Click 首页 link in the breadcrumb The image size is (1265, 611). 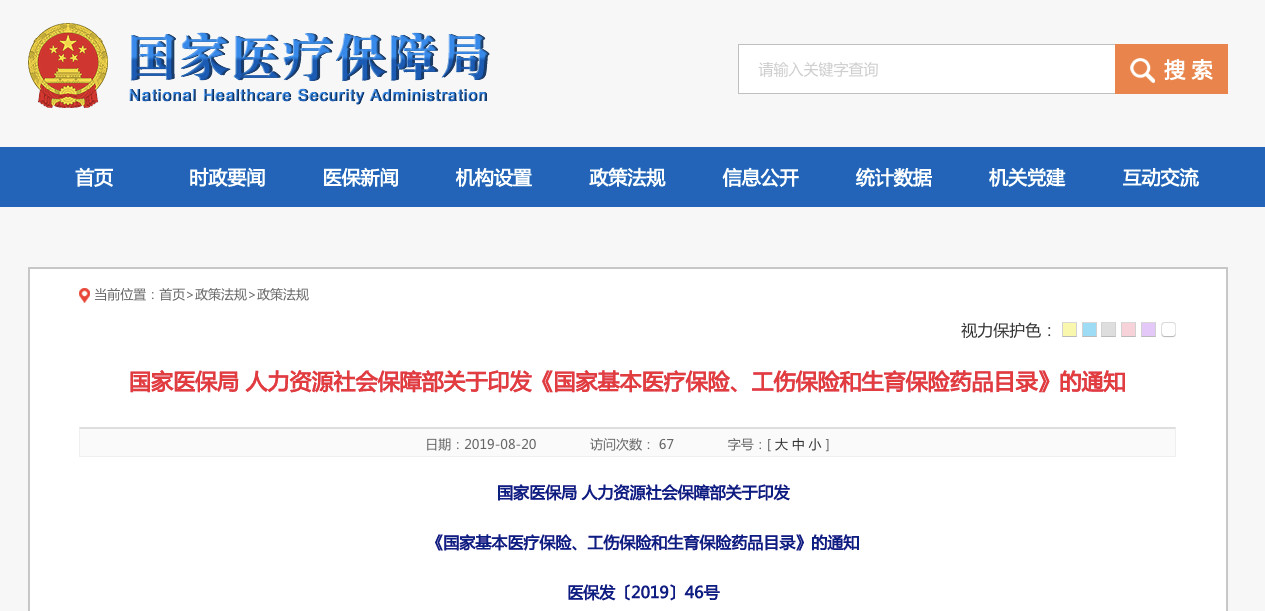click(x=172, y=295)
